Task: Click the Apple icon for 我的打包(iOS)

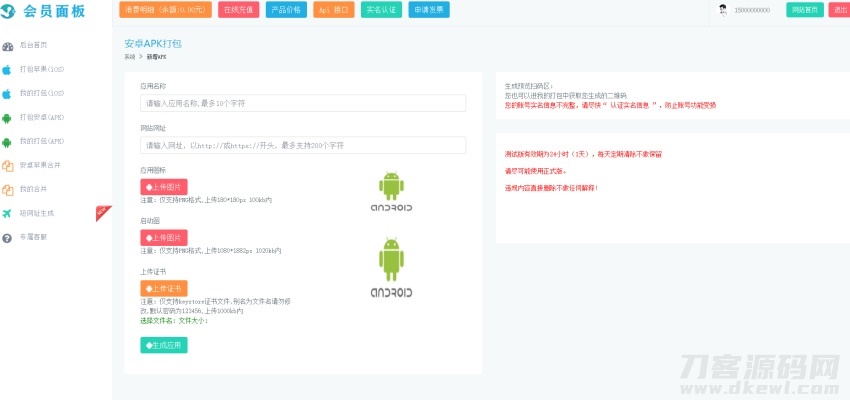Action: (x=8, y=93)
